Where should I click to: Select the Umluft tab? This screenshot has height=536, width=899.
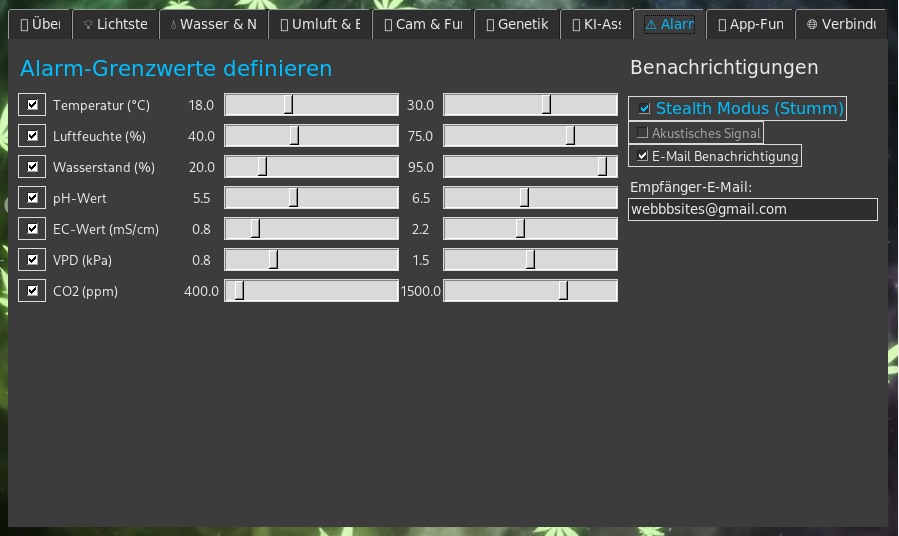click(x=320, y=24)
